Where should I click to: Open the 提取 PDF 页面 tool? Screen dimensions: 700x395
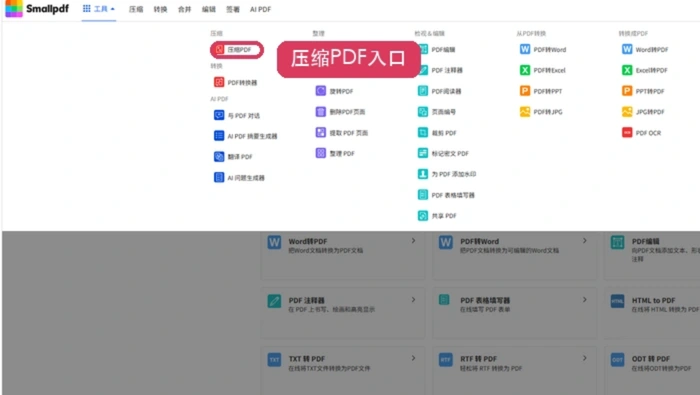[342, 133]
